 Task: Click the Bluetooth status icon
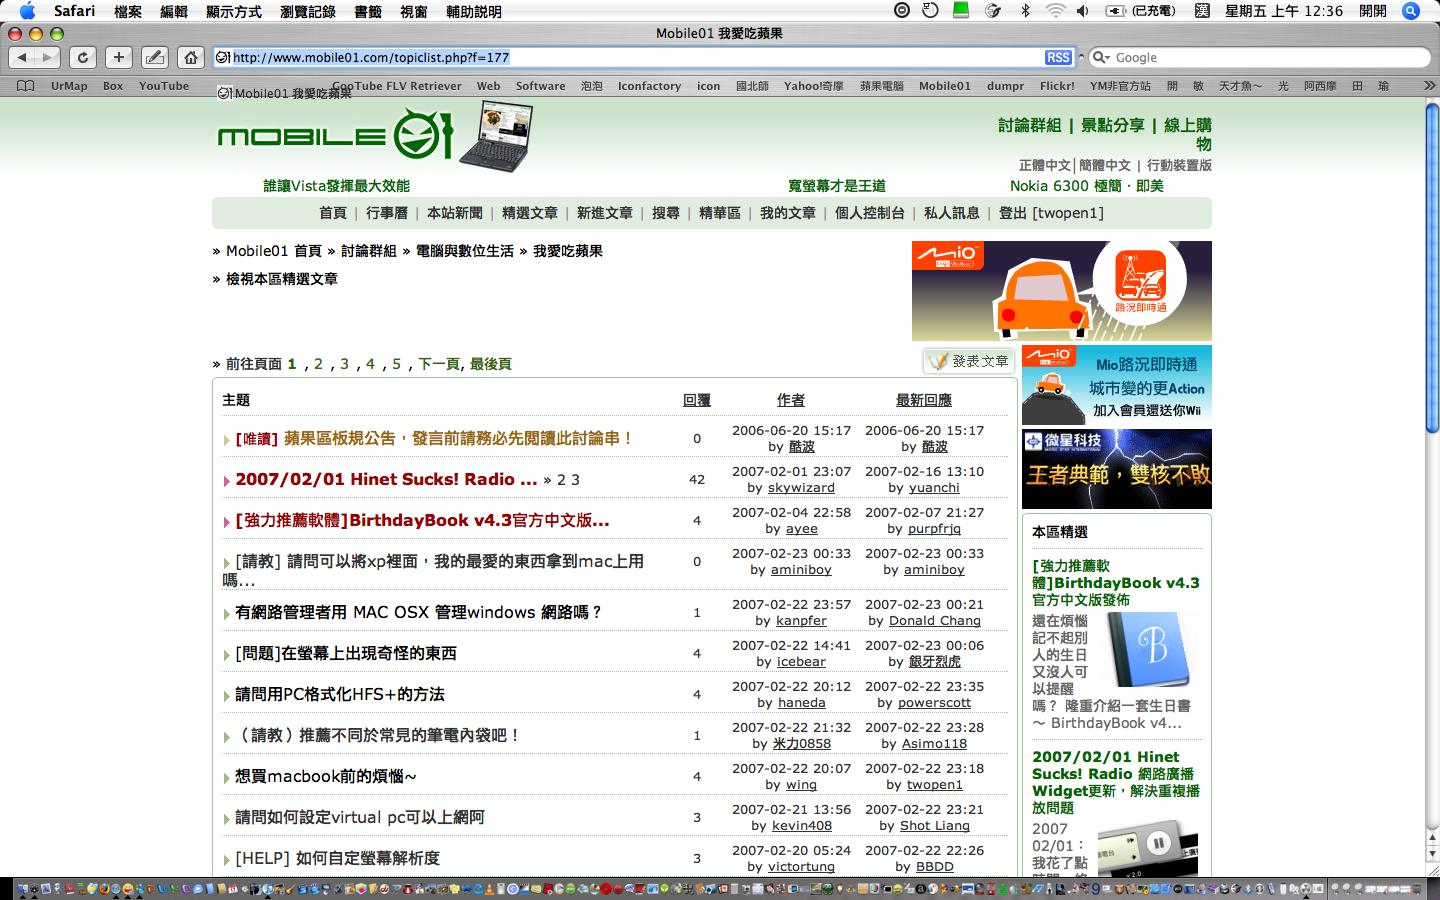tap(1025, 11)
